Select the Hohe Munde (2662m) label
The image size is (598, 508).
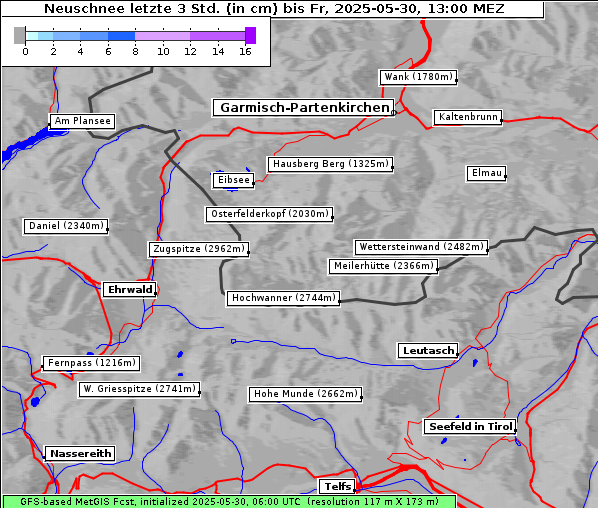pyautogui.click(x=305, y=394)
